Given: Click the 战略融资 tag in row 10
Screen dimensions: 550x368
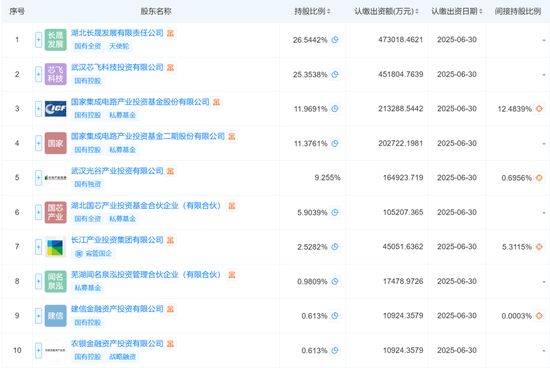Looking at the screenshot, I should (x=122, y=357).
